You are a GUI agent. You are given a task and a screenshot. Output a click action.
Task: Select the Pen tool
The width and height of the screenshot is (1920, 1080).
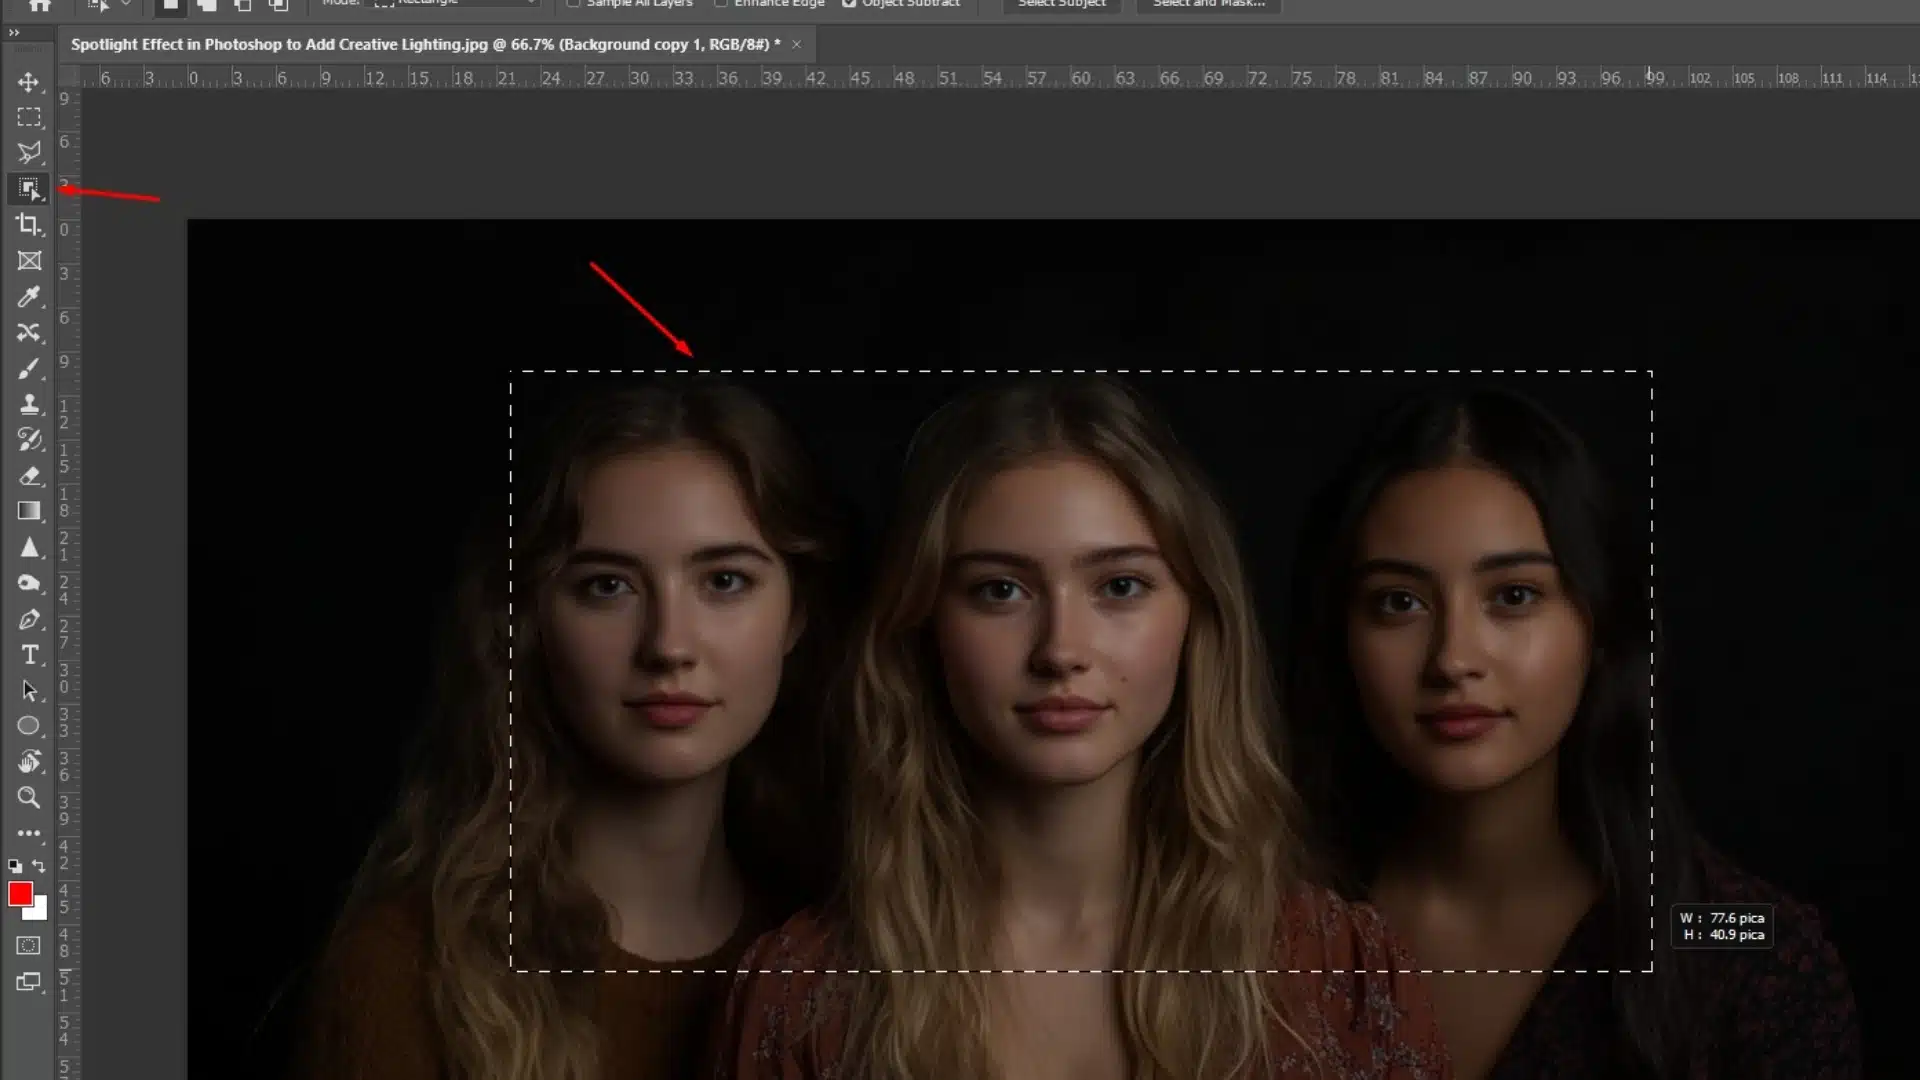point(29,620)
